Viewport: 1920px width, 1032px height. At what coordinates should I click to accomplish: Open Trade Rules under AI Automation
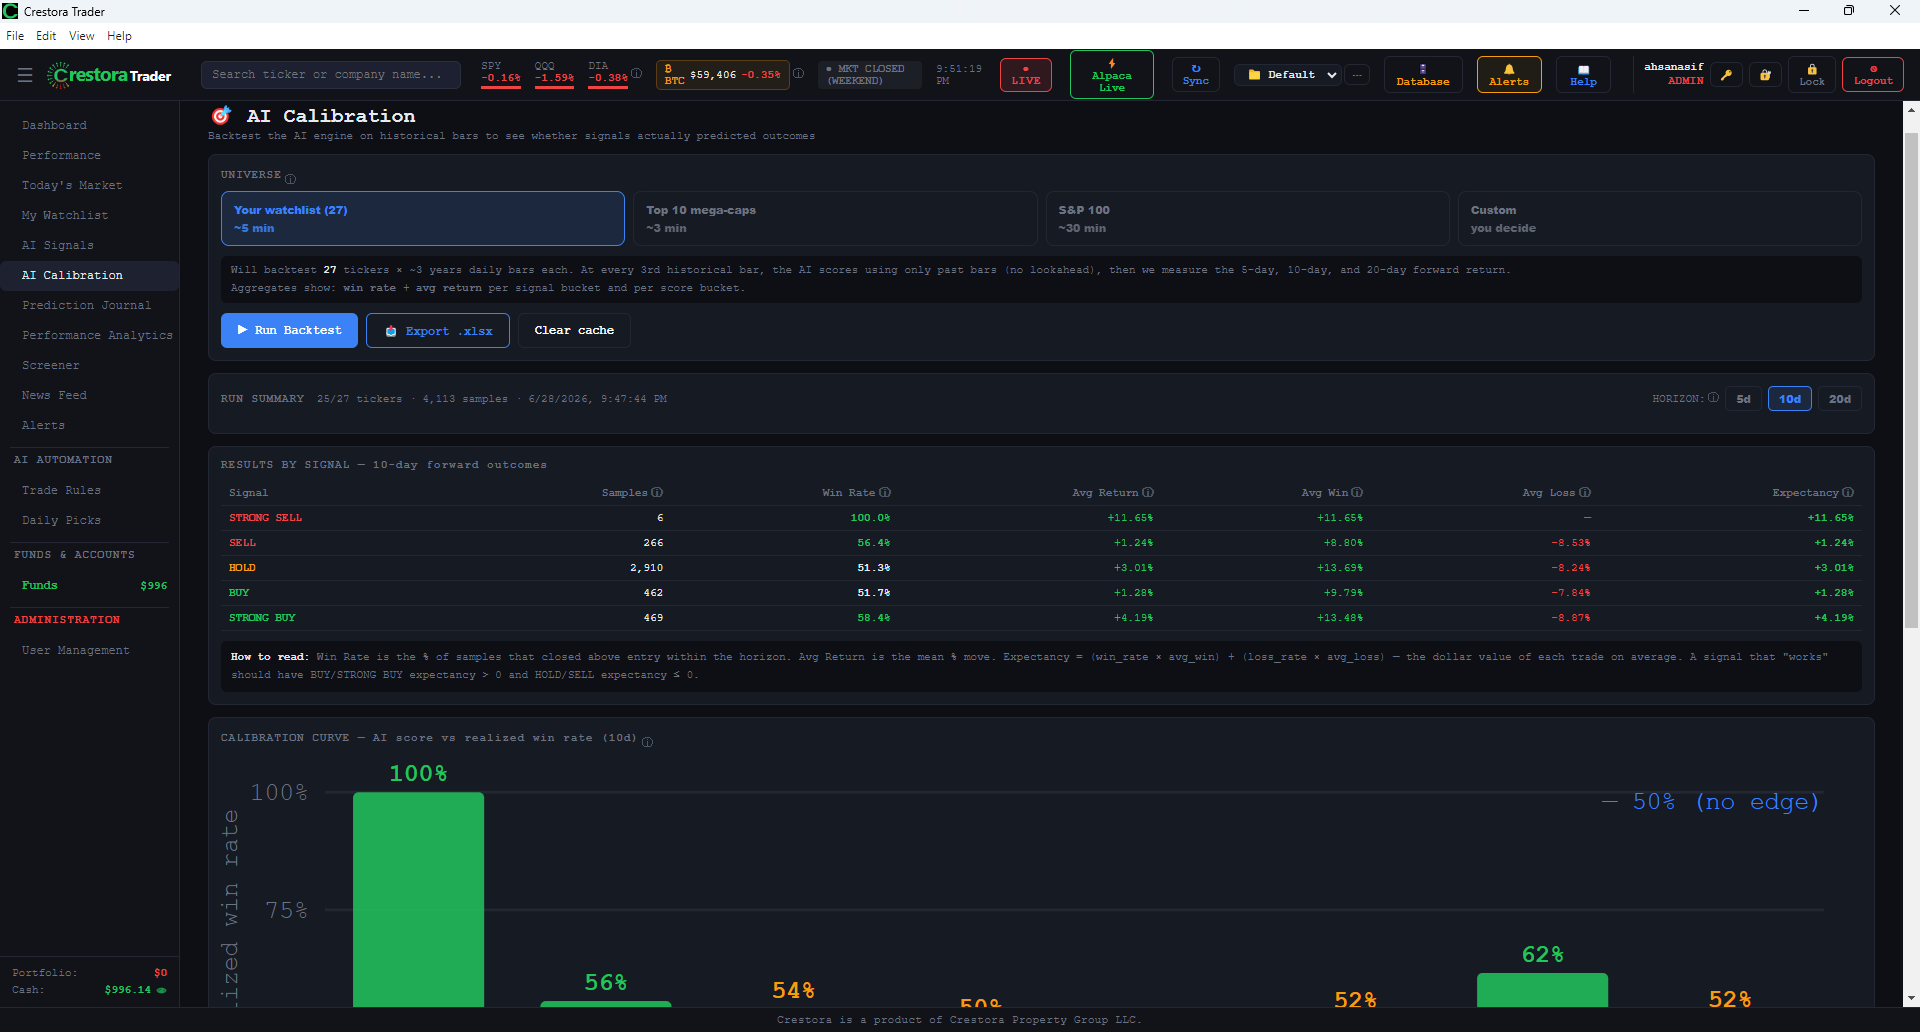(90, 490)
